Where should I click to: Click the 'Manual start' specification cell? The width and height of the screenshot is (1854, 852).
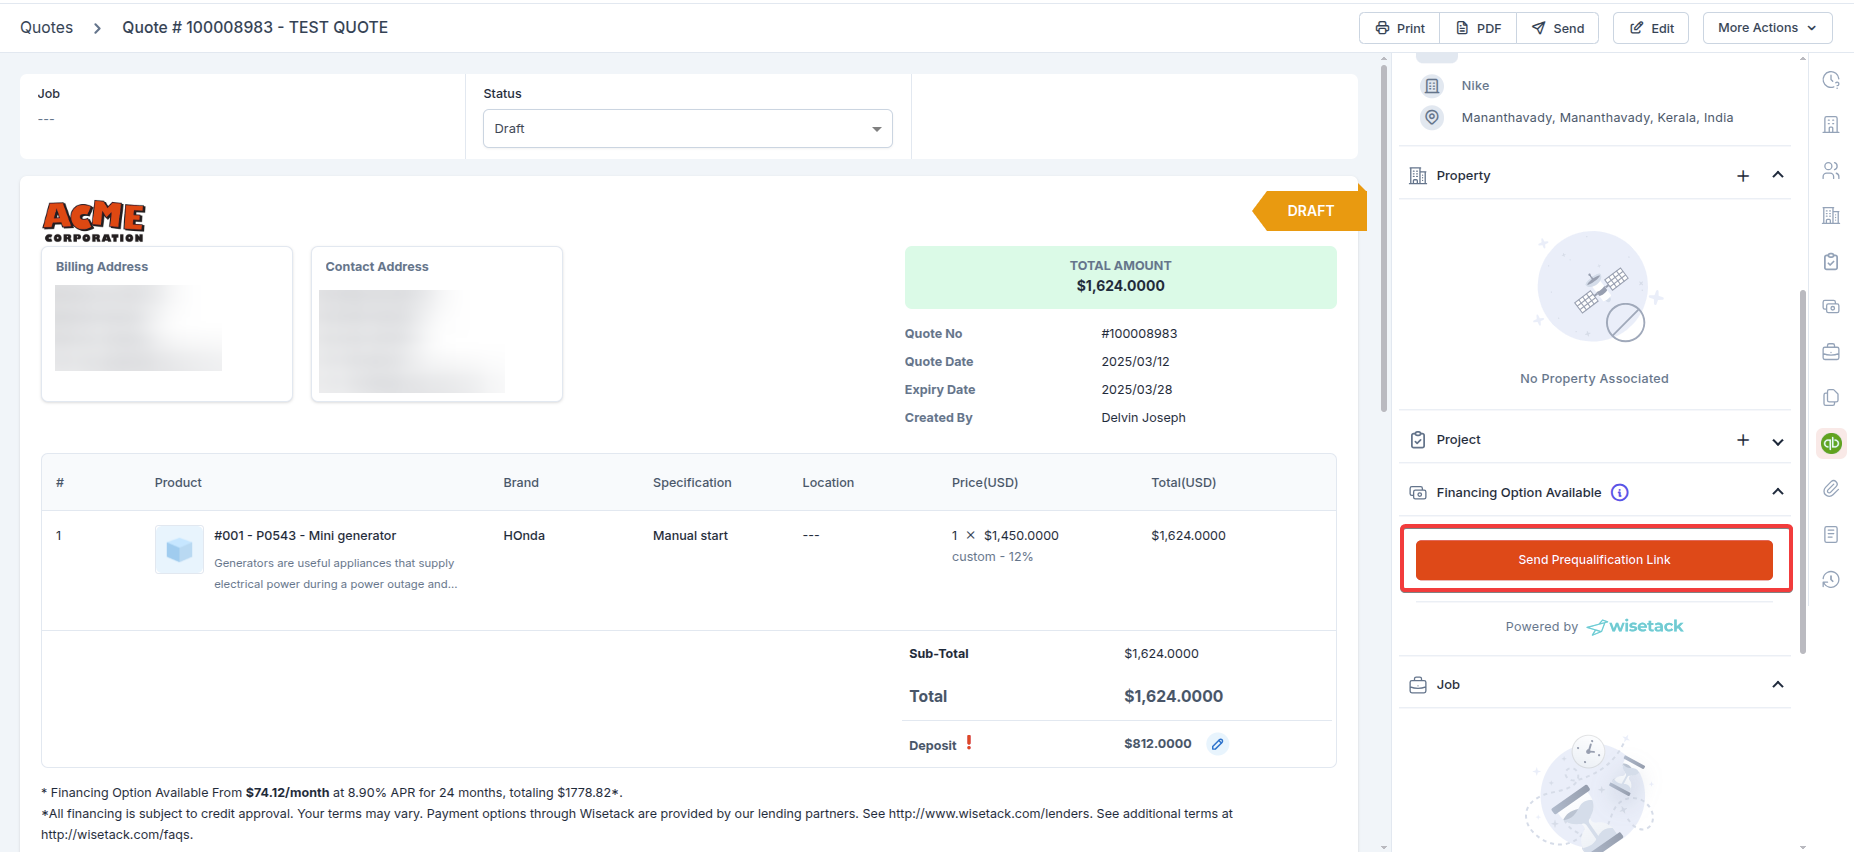[x=690, y=535]
